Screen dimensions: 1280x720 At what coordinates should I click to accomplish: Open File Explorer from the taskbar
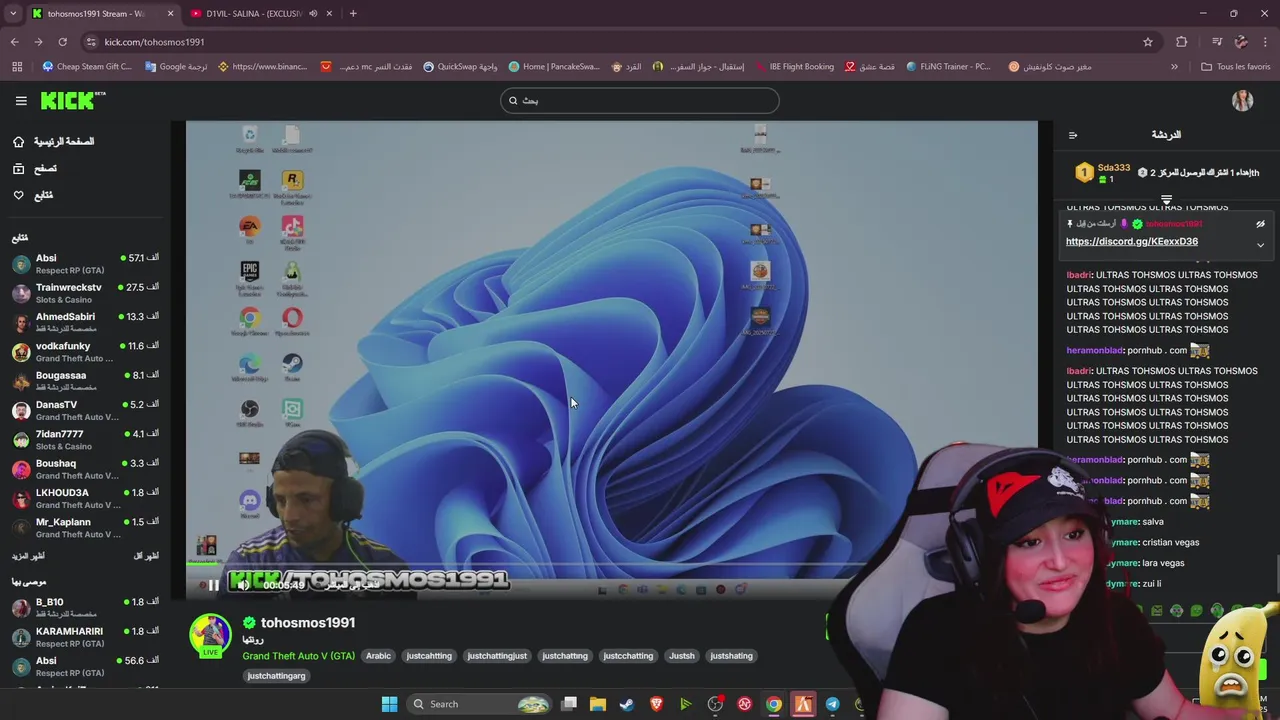point(598,704)
